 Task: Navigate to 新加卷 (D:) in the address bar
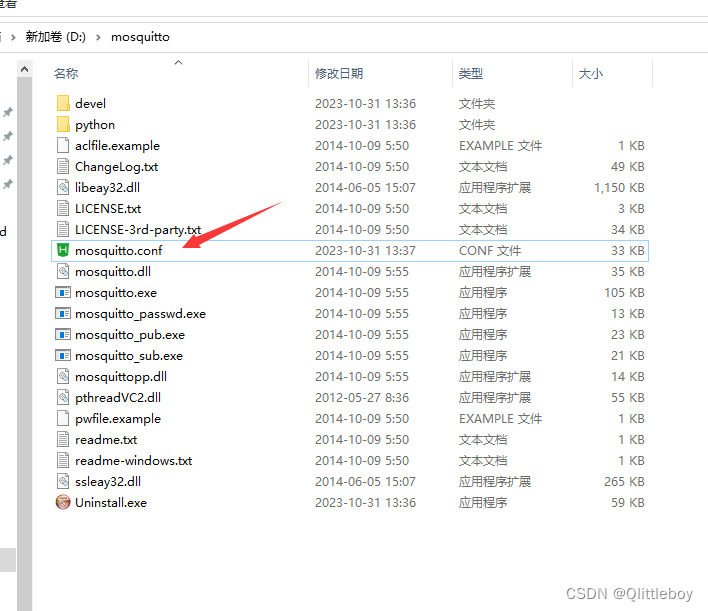[x=56, y=37]
